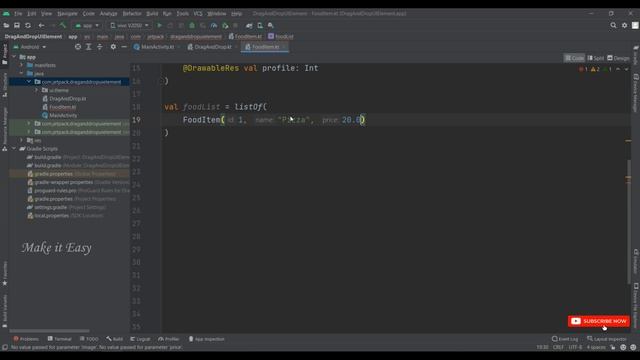Open IDE settings gear icon
This screenshot has width=640, height=360.
click(624, 25)
